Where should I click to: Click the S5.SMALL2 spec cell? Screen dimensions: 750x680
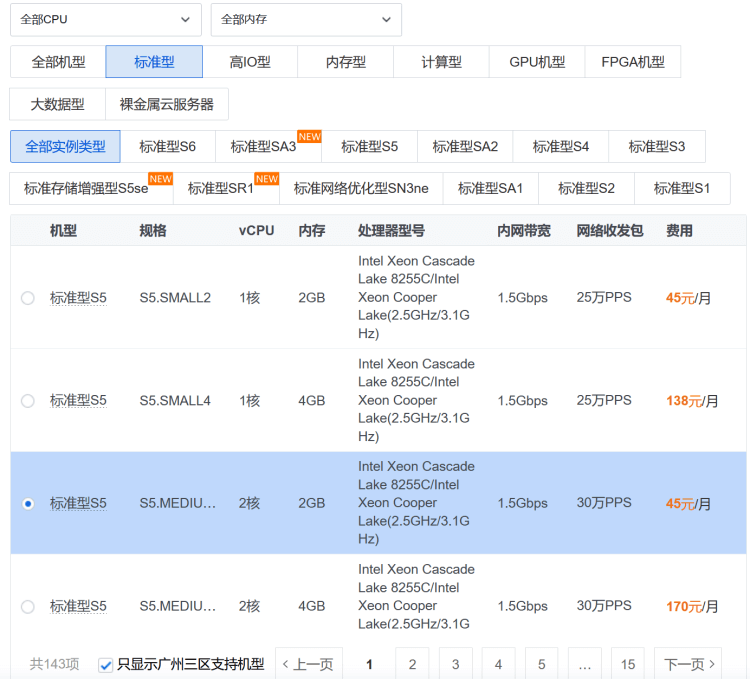[175, 298]
